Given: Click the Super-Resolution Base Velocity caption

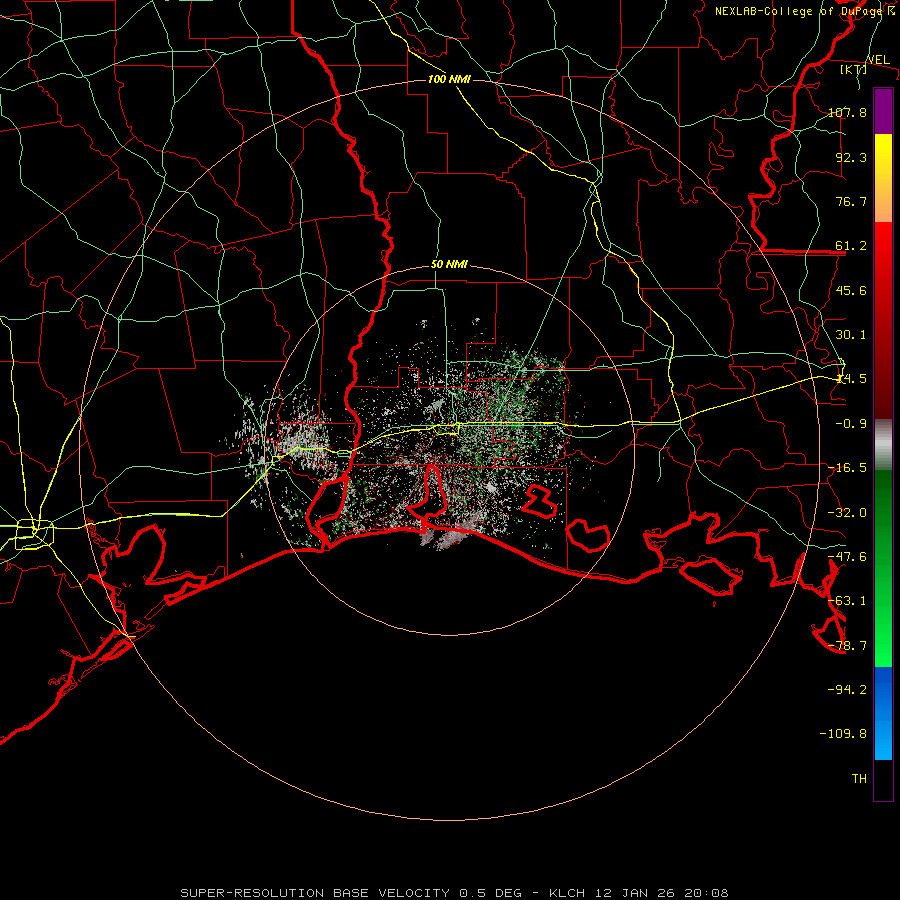Looking at the screenshot, I should click(455, 893).
